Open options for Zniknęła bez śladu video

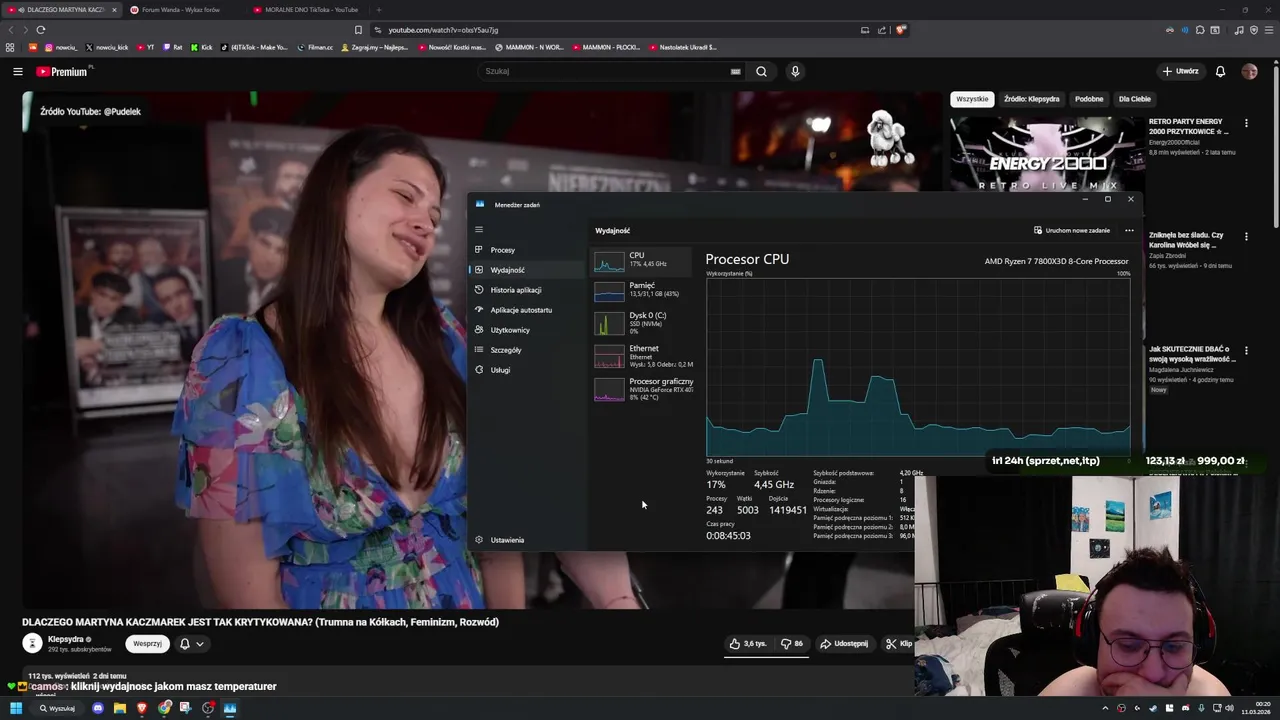click(x=1246, y=237)
